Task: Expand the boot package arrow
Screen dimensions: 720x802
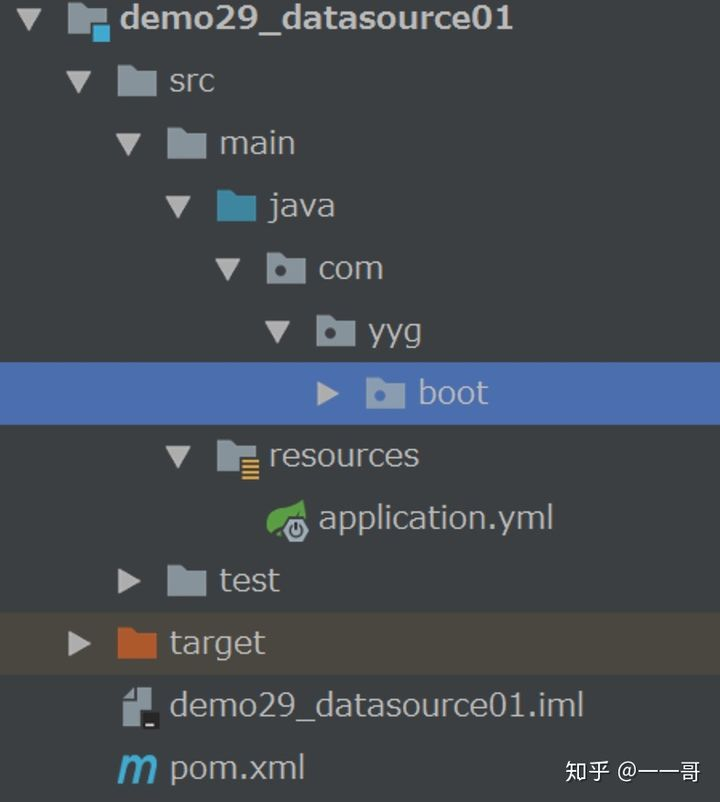Action: 327,394
